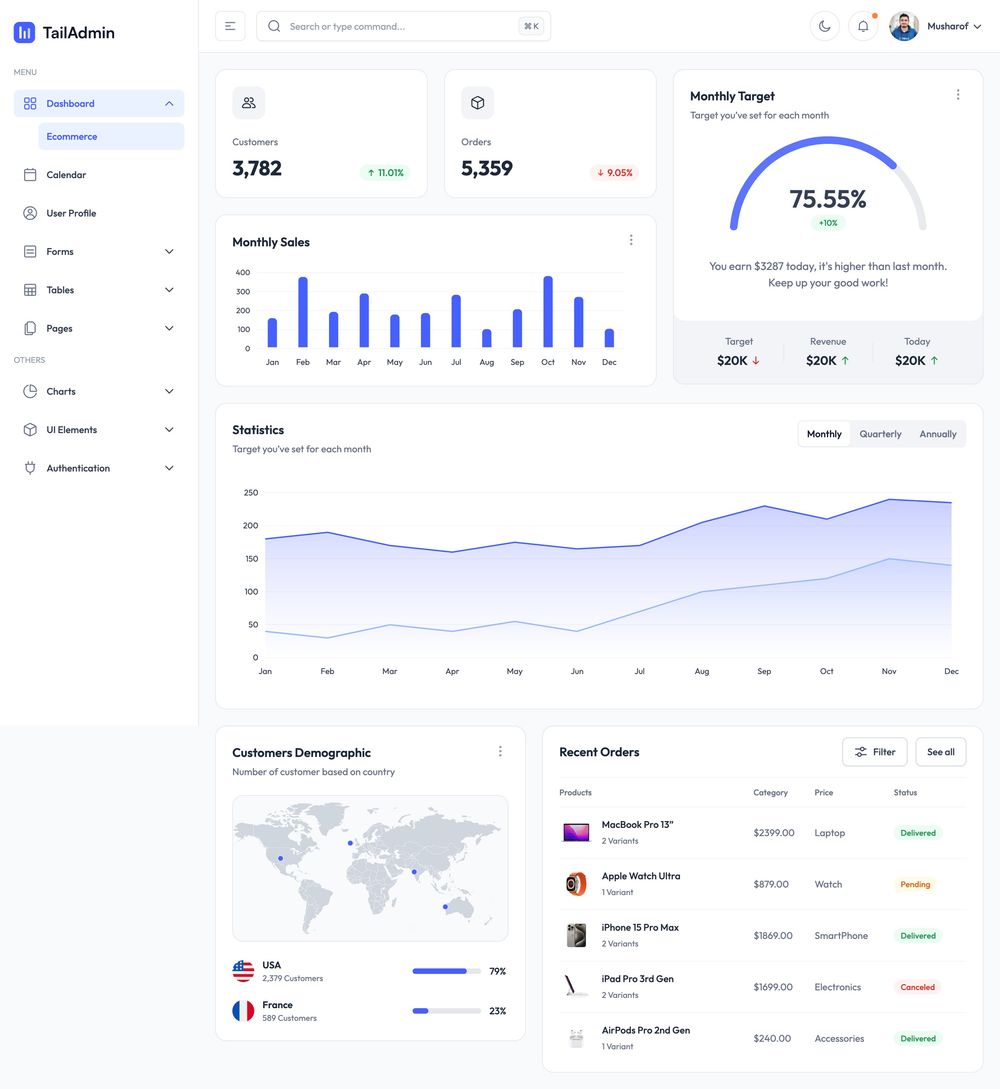Image resolution: width=1000 pixels, height=1089 pixels.
Task: Toggle dark mode with the moon icon
Action: [824, 26]
